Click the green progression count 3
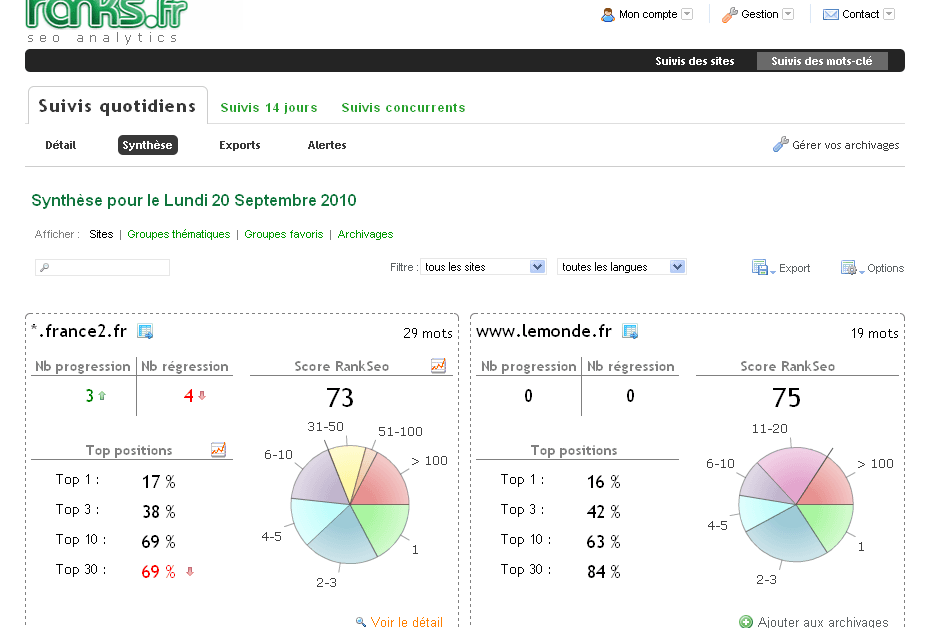Image resolution: width=929 pixels, height=628 pixels. click(x=89, y=395)
